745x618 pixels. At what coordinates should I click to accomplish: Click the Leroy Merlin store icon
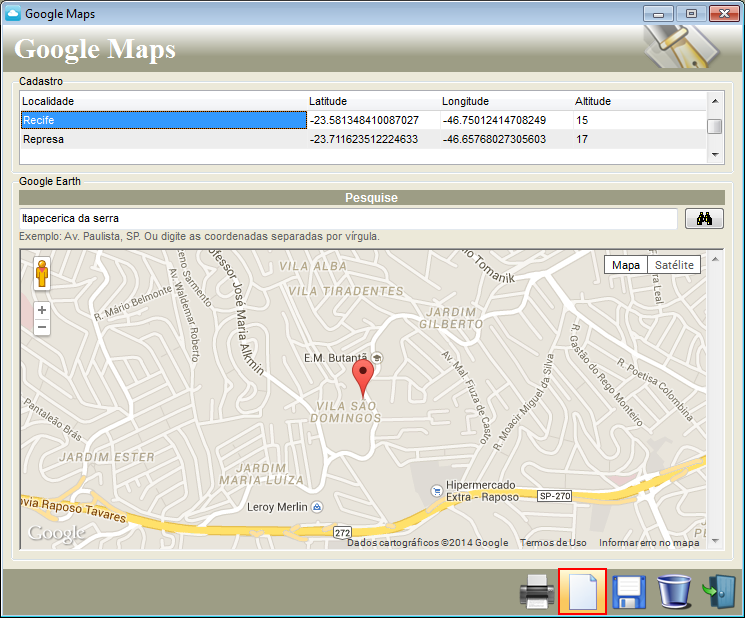(317, 507)
